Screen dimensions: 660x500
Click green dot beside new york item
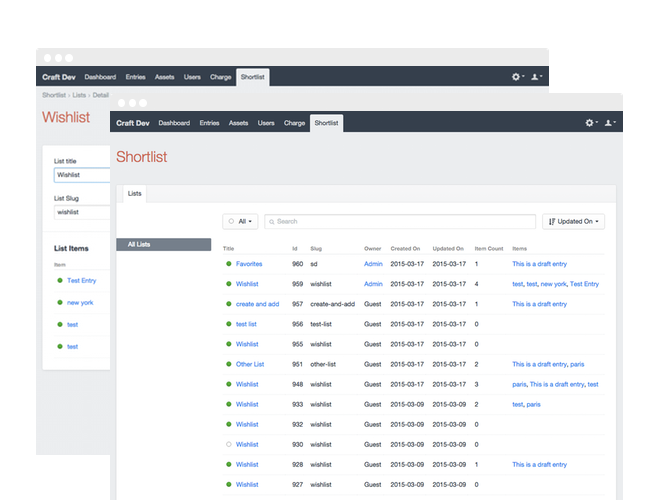pyautogui.click(x=60, y=302)
